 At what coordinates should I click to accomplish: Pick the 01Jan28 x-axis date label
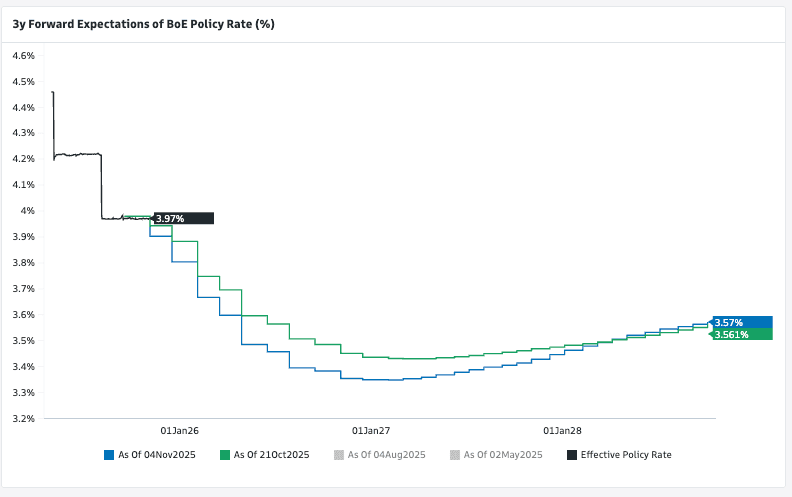[x=562, y=431]
